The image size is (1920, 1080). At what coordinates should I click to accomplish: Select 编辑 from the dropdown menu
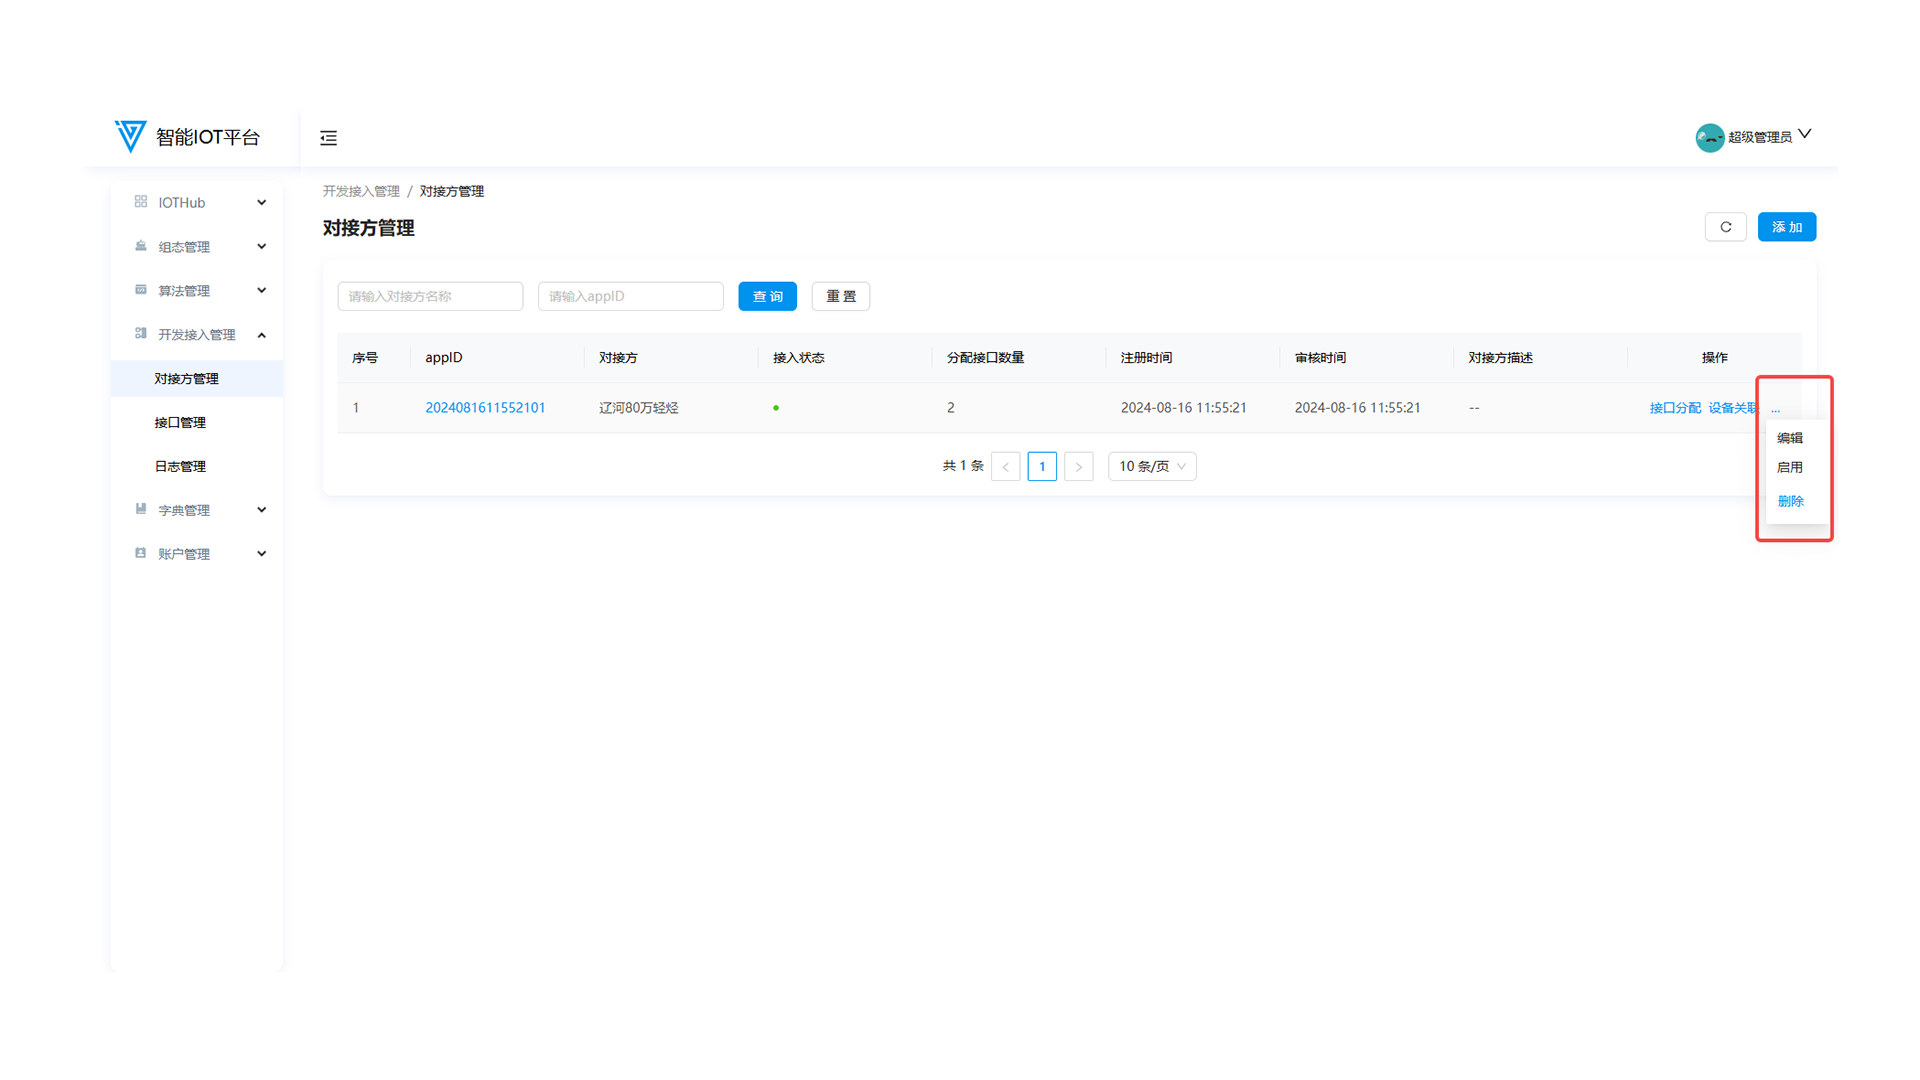pyautogui.click(x=1790, y=438)
